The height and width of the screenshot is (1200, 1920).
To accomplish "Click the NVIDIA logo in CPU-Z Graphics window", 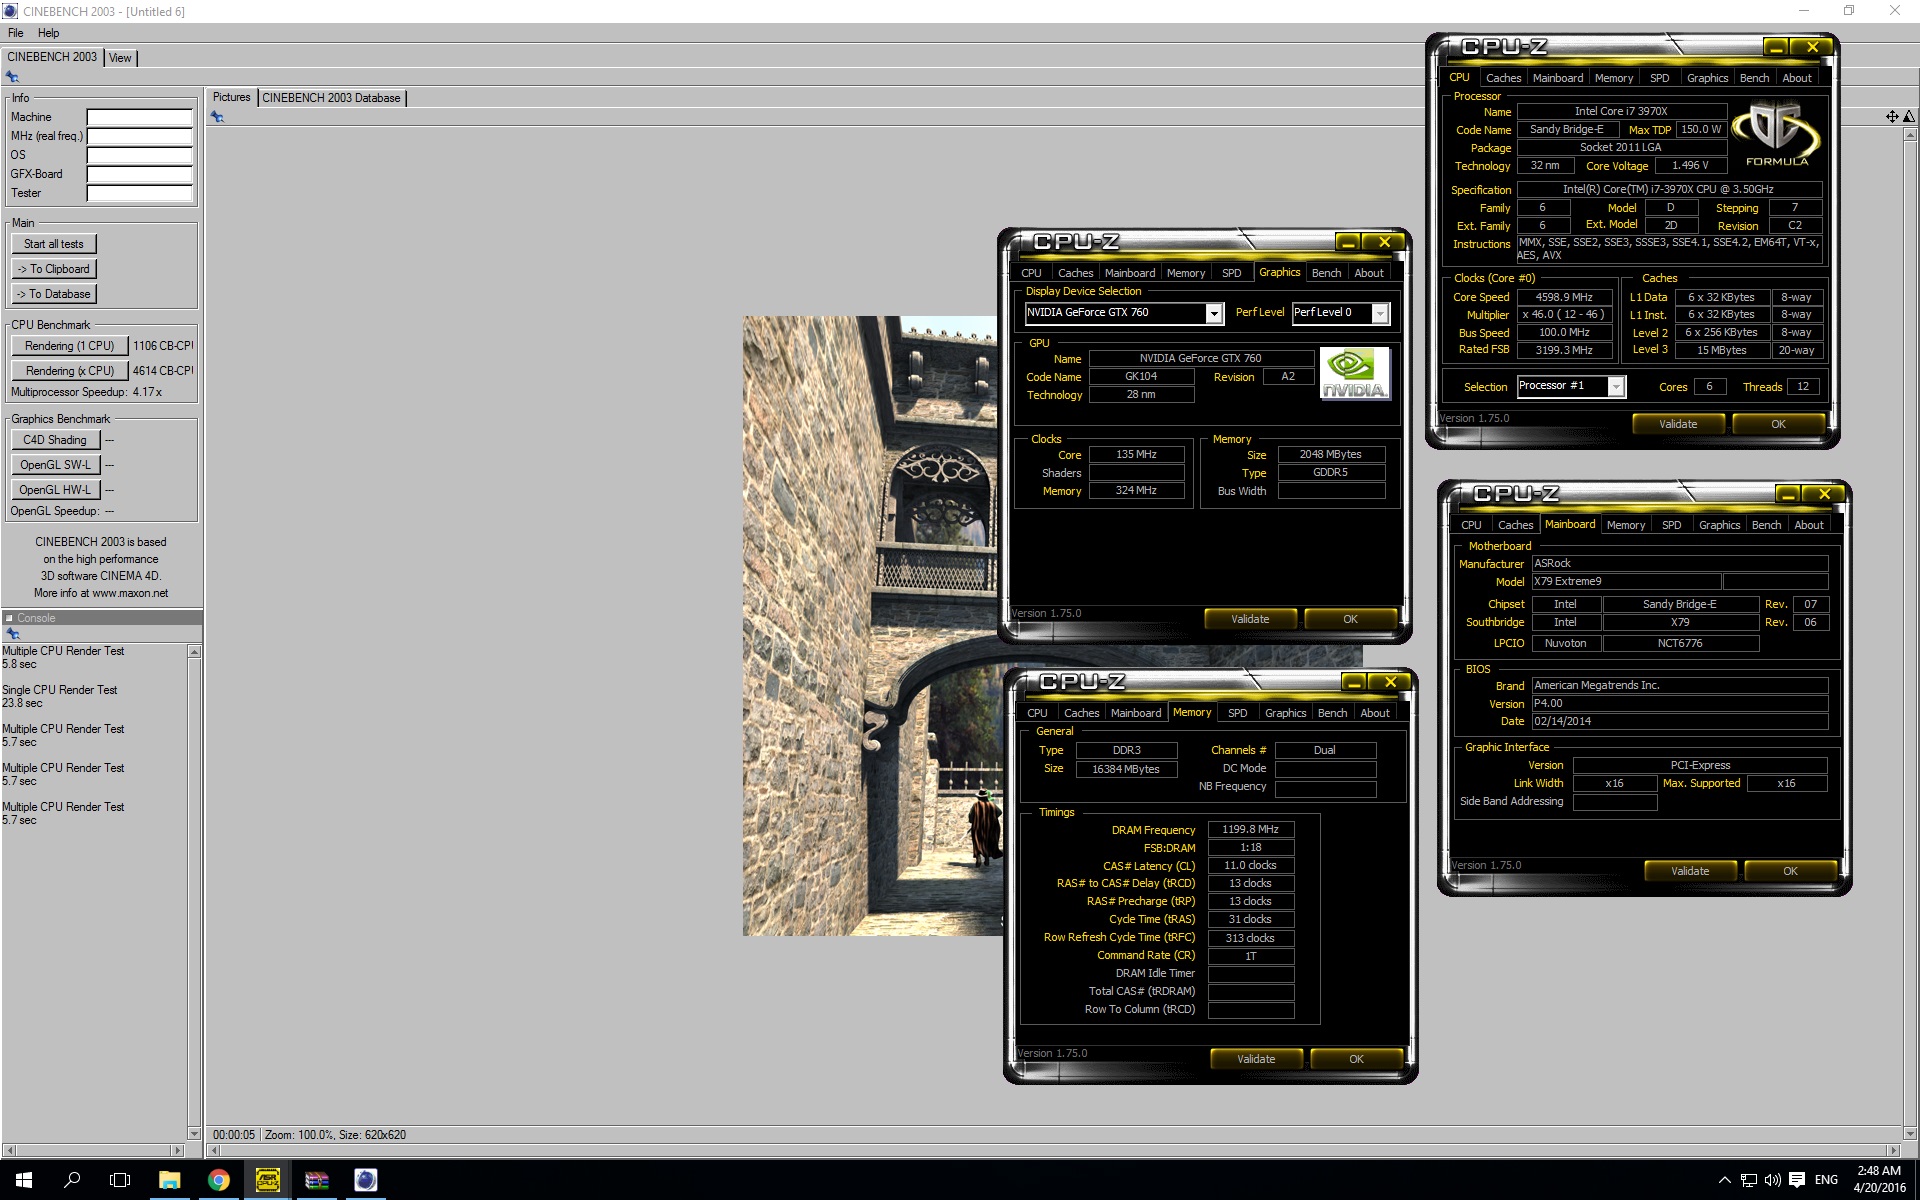I will [1355, 374].
